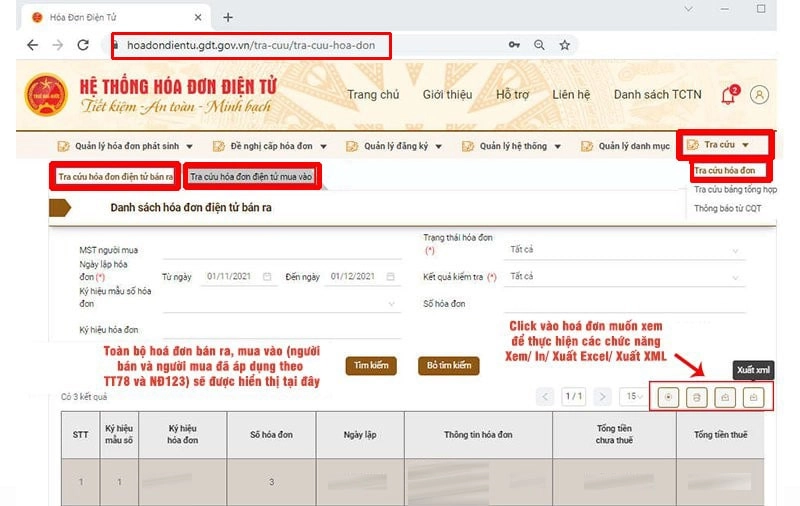Click the Xuất xml export icon

754,397
